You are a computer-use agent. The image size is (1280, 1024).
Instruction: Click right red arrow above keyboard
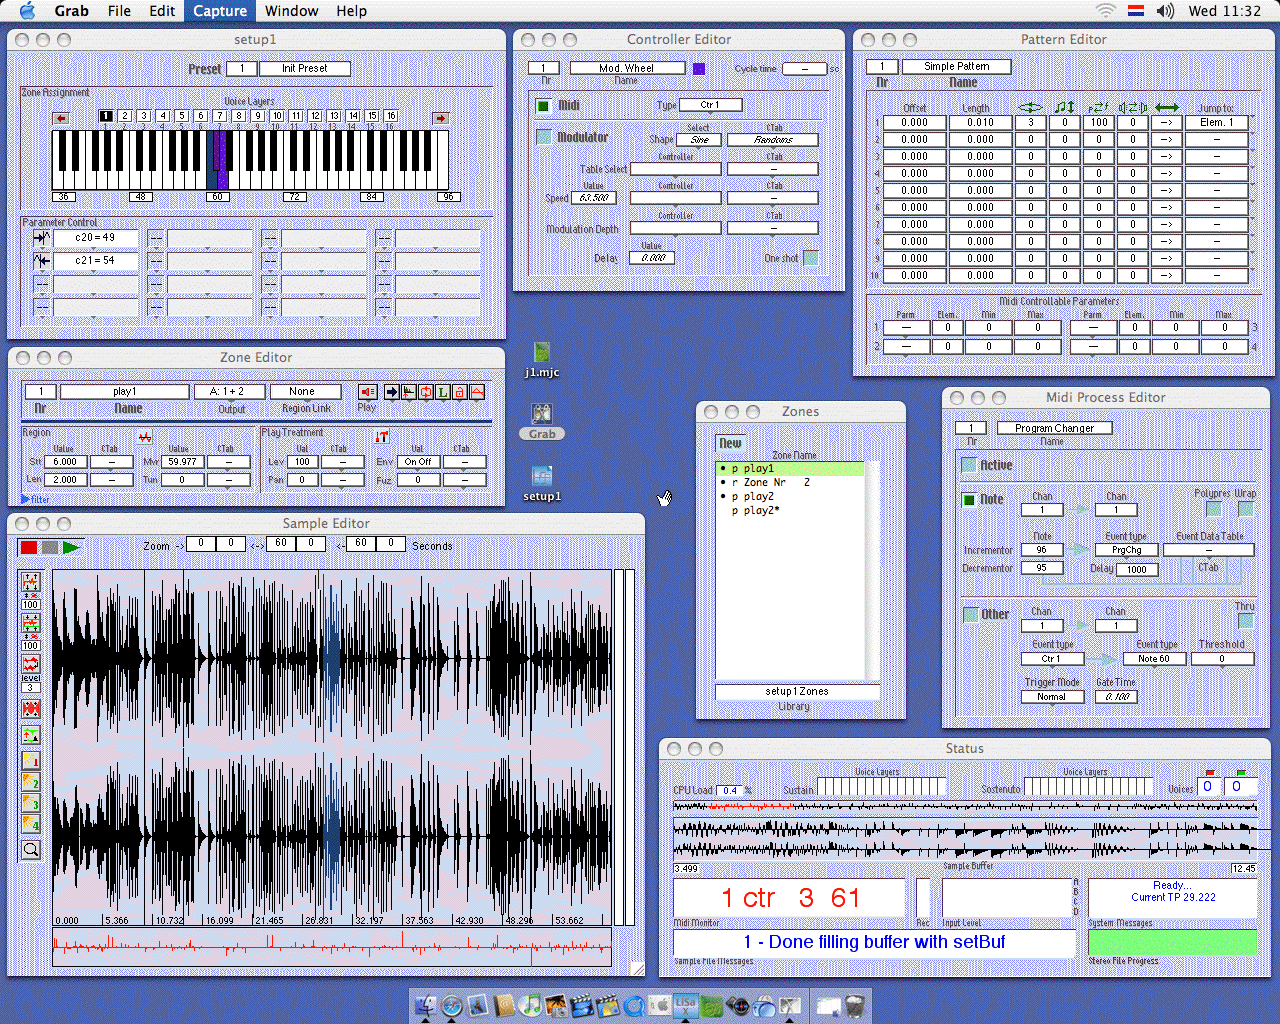click(440, 118)
